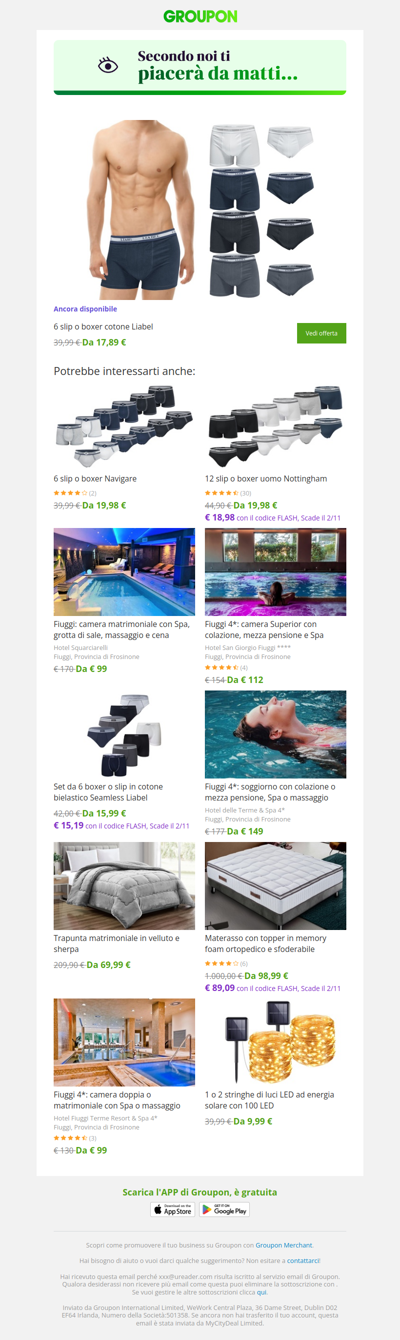400x1340 pixels.
Task: Open Trapunta matrimoniale in velluto e sherpa
Action: [118, 945]
